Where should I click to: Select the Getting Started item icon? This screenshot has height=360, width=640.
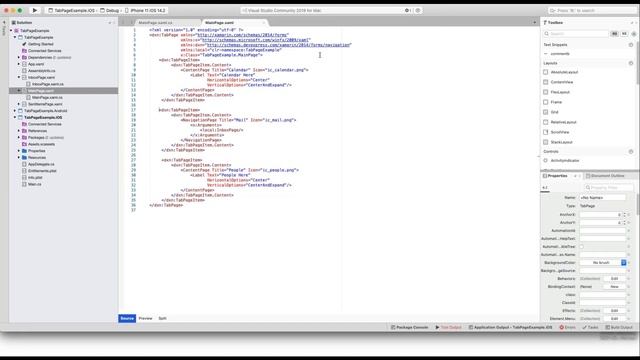pyautogui.click(x=24, y=44)
